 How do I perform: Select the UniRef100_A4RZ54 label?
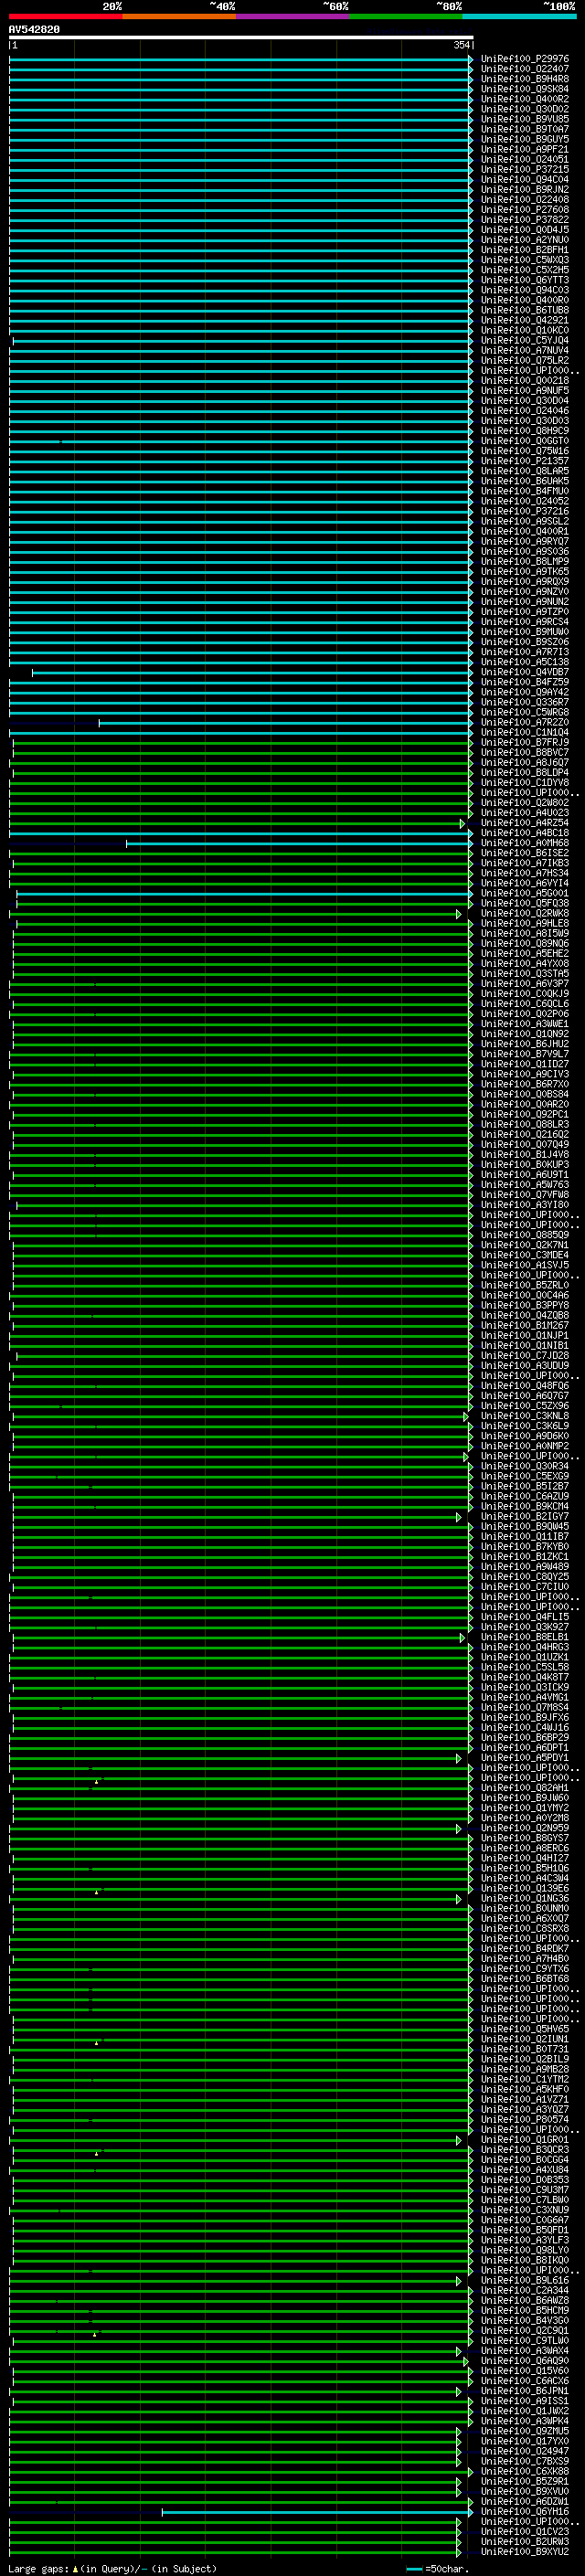click(525, 823)
